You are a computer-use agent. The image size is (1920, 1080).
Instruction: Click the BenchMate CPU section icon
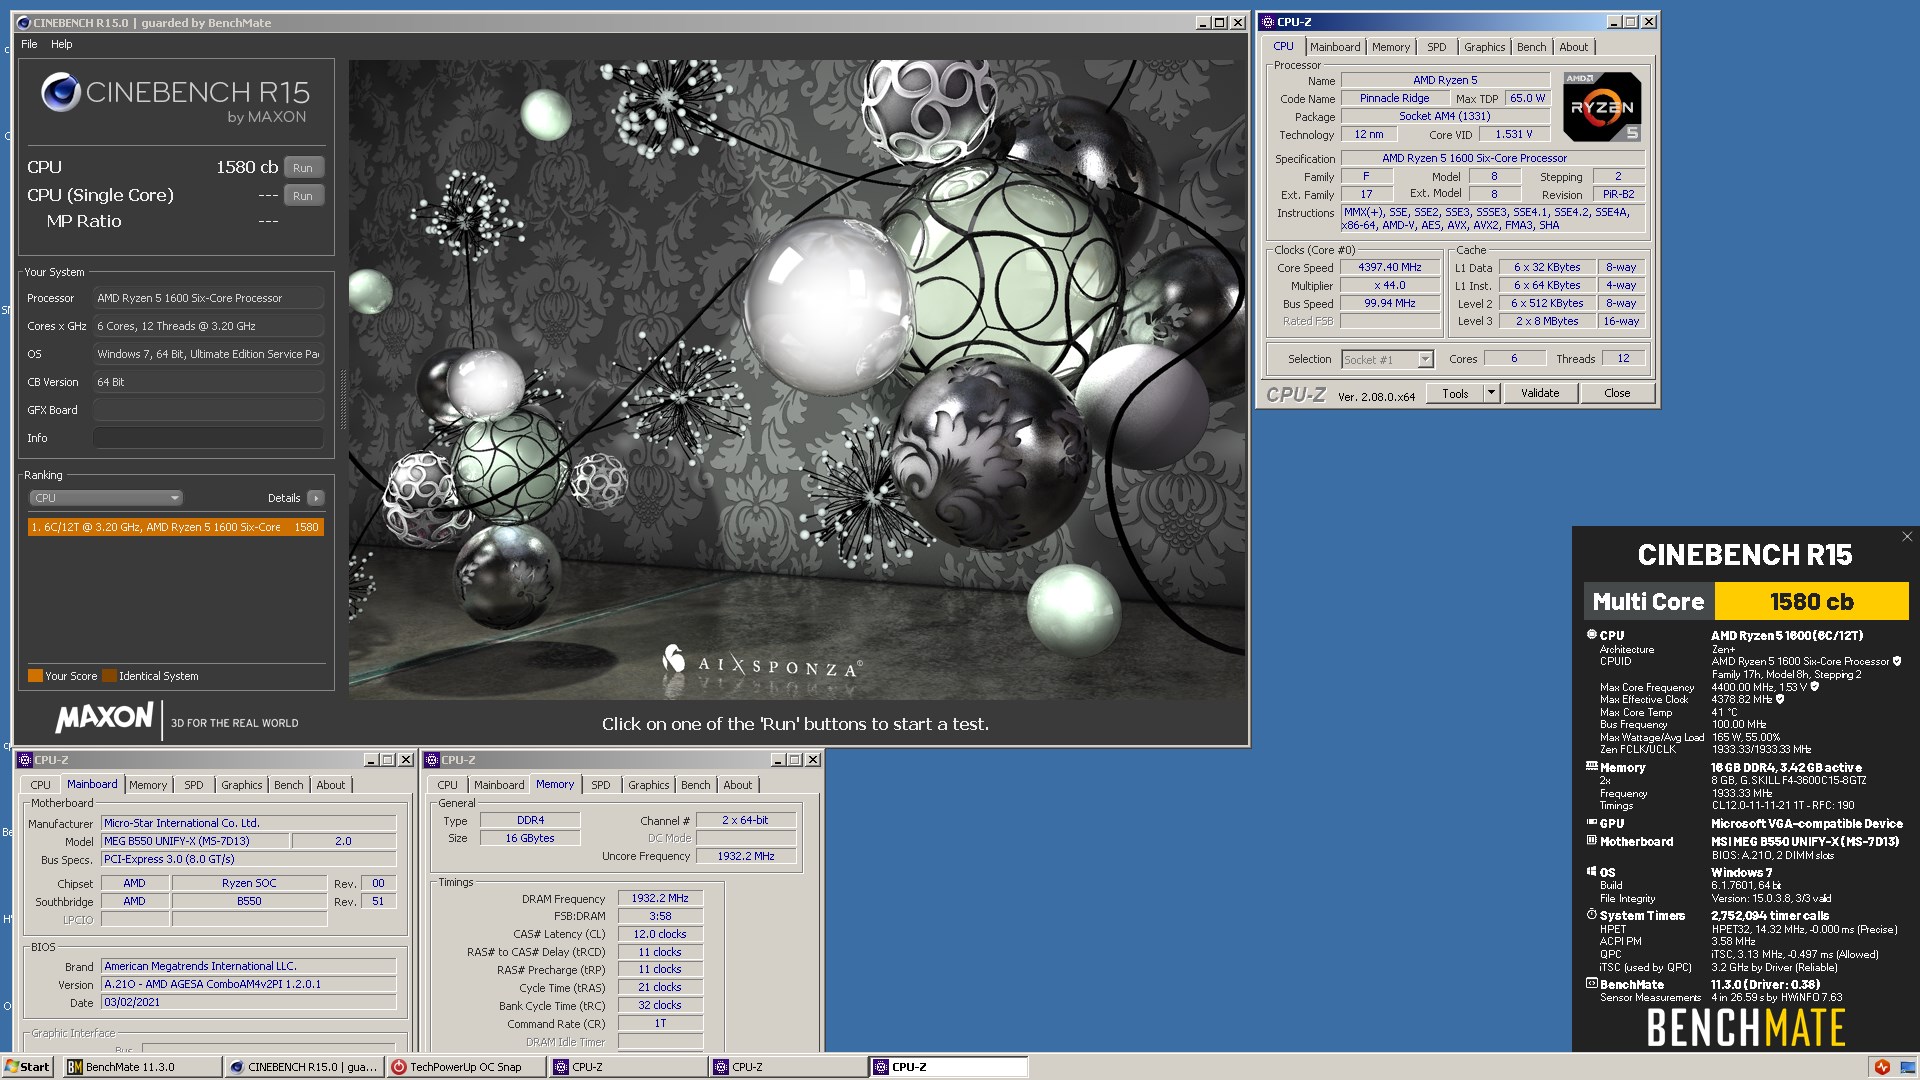point(1591,635)
